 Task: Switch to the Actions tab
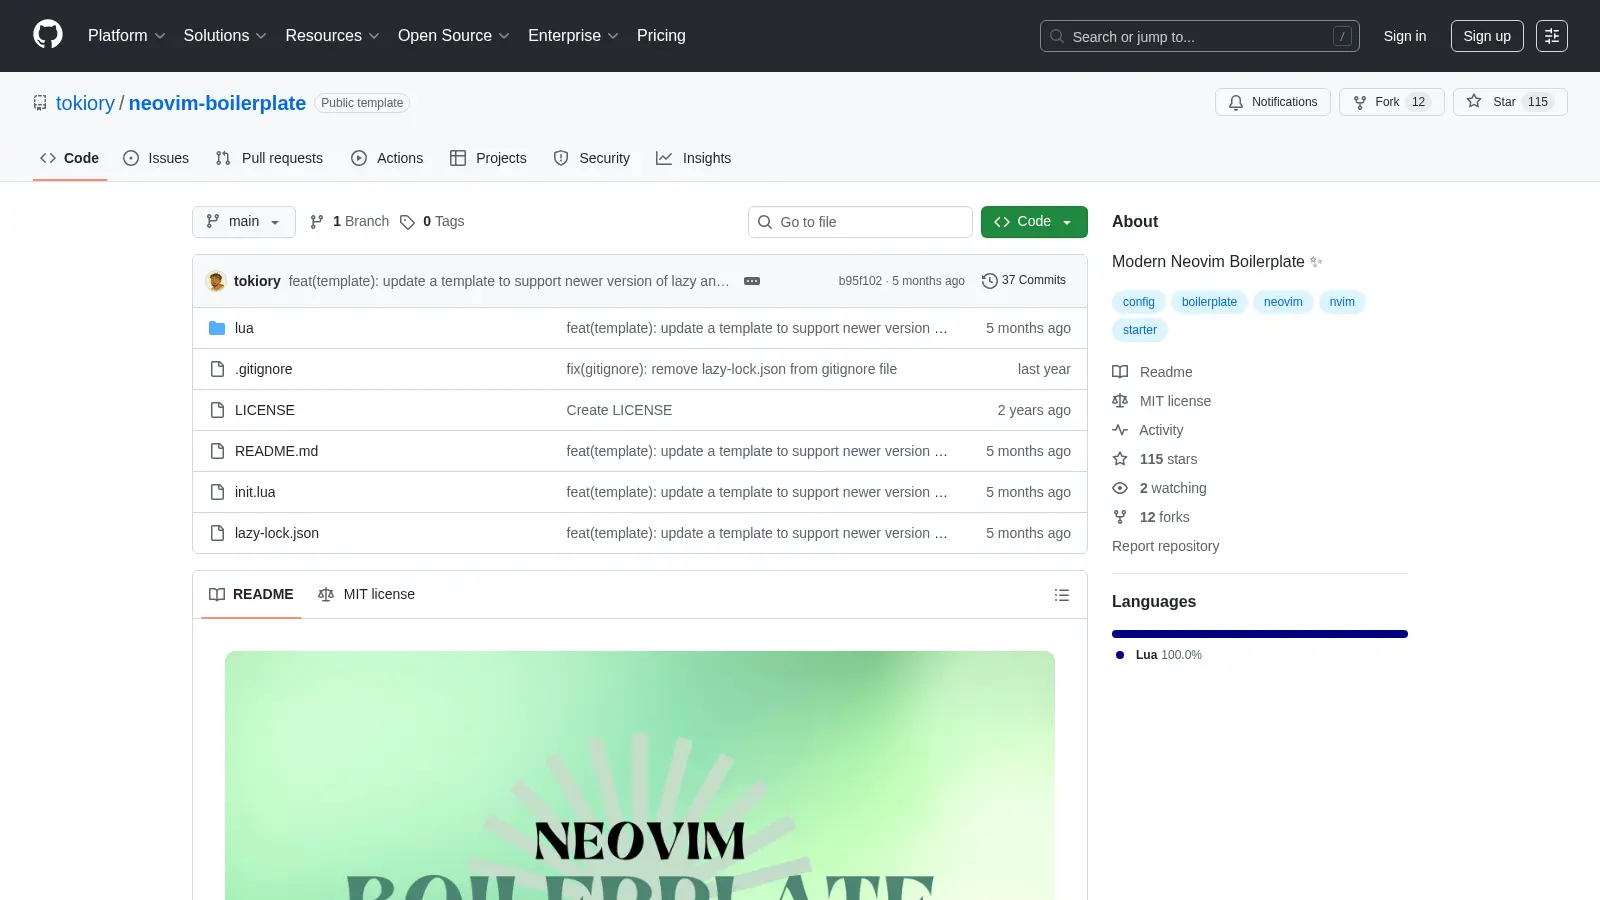(x=387, y=158)
